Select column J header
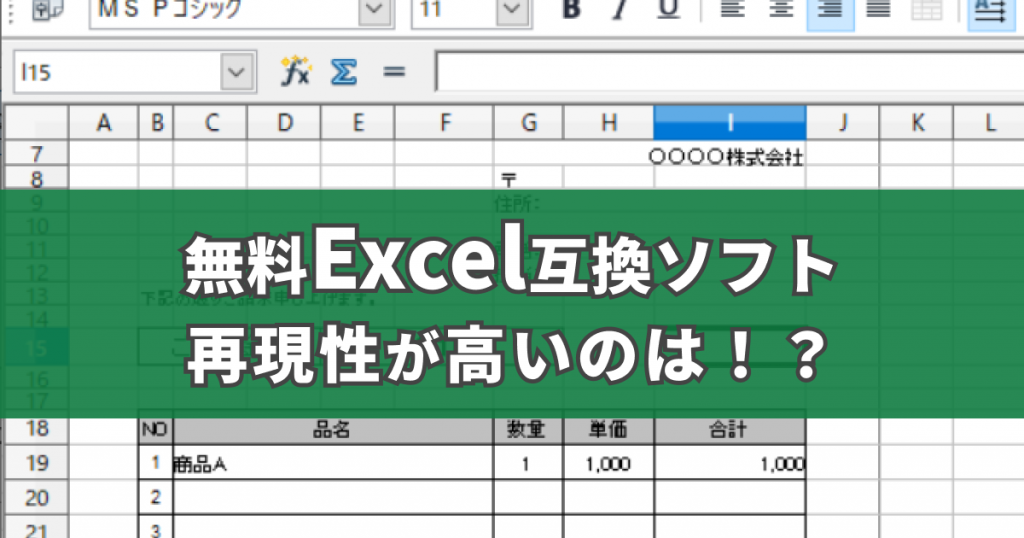 tap(843, 123)
